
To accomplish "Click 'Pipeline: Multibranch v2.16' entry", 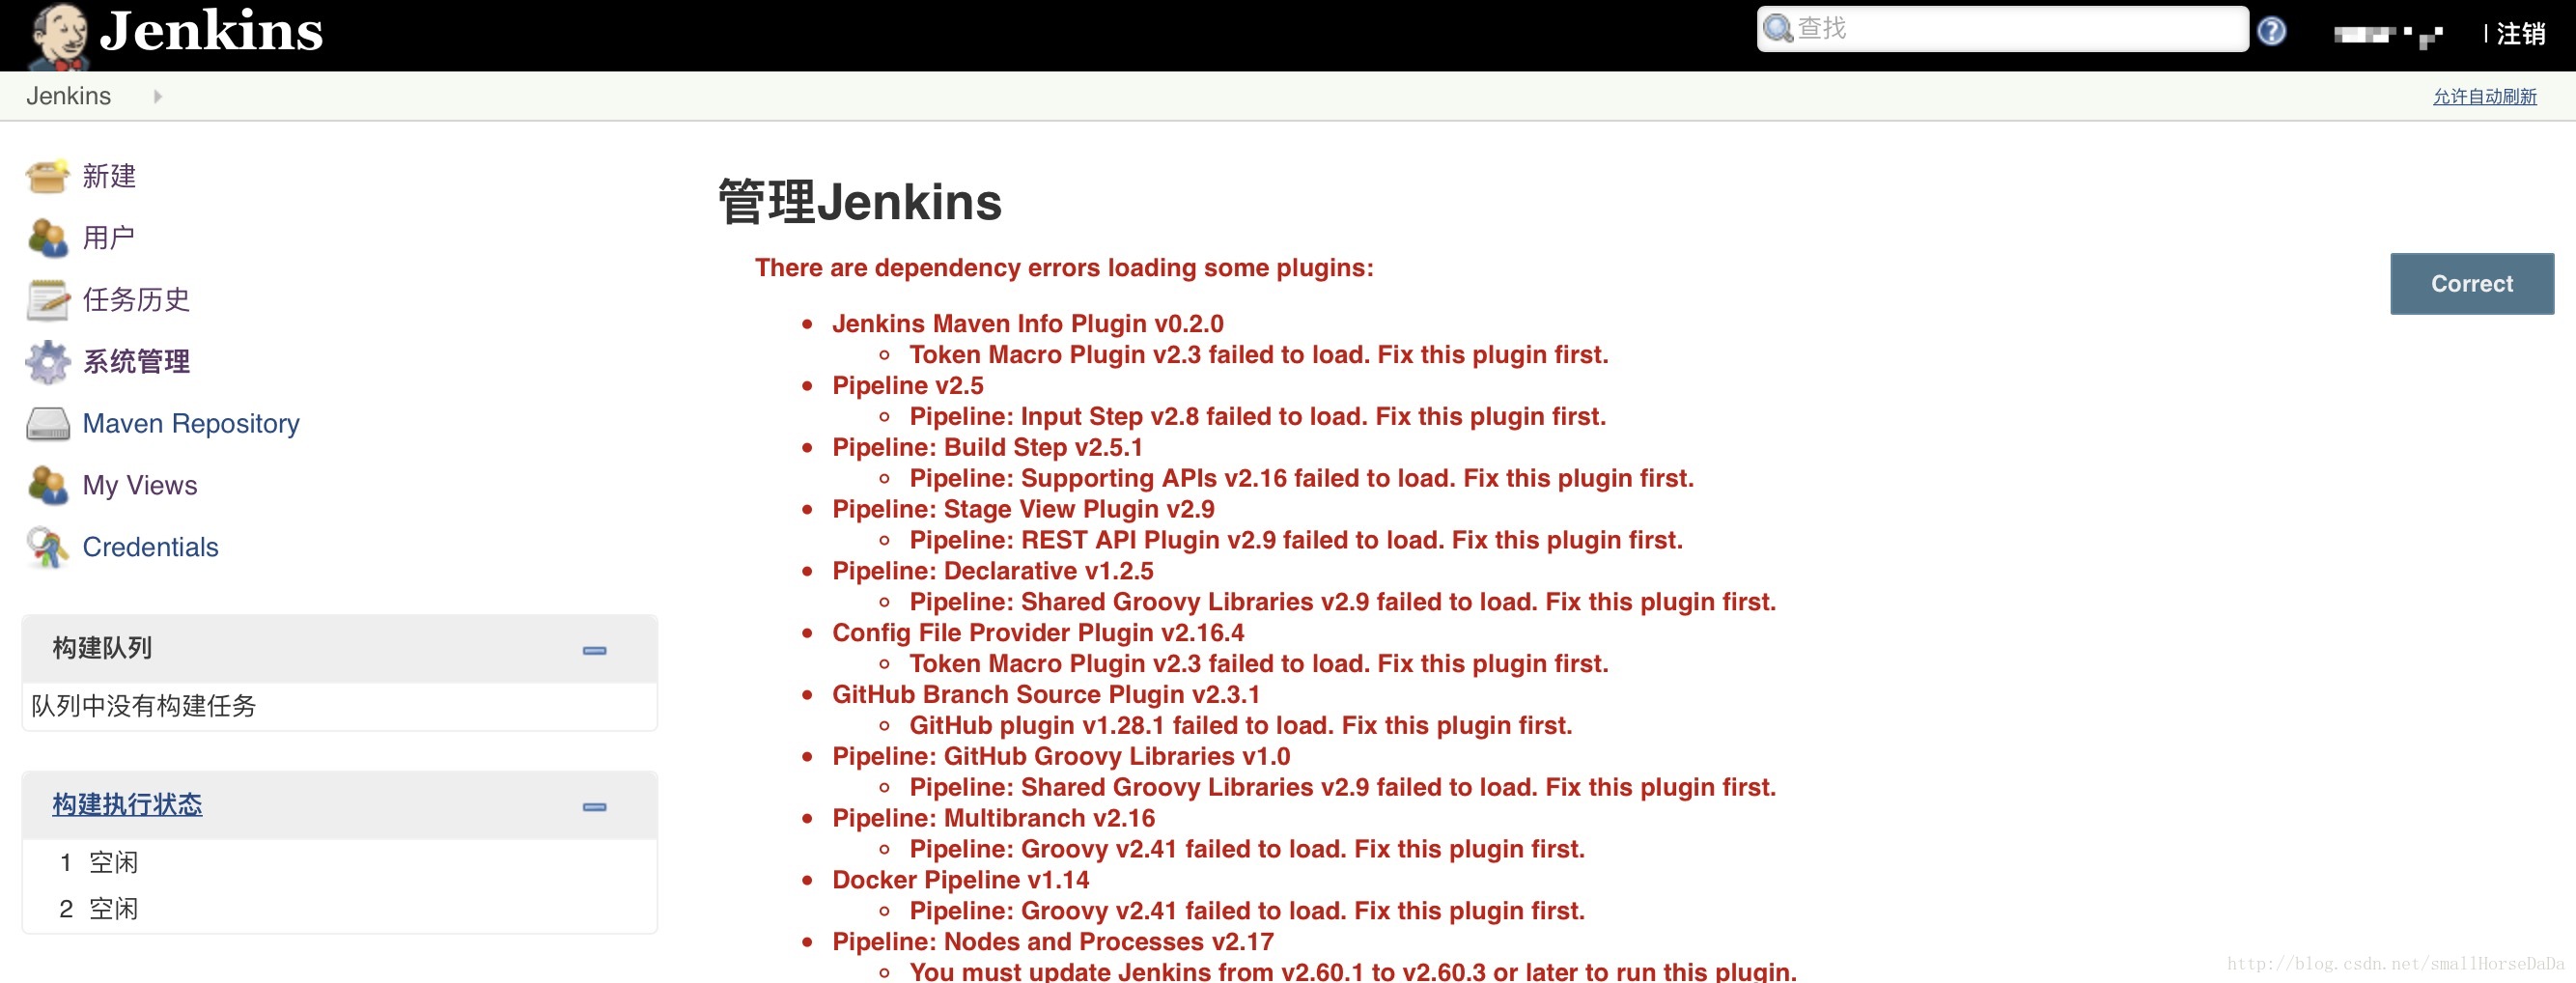I will tap(993, 819).
